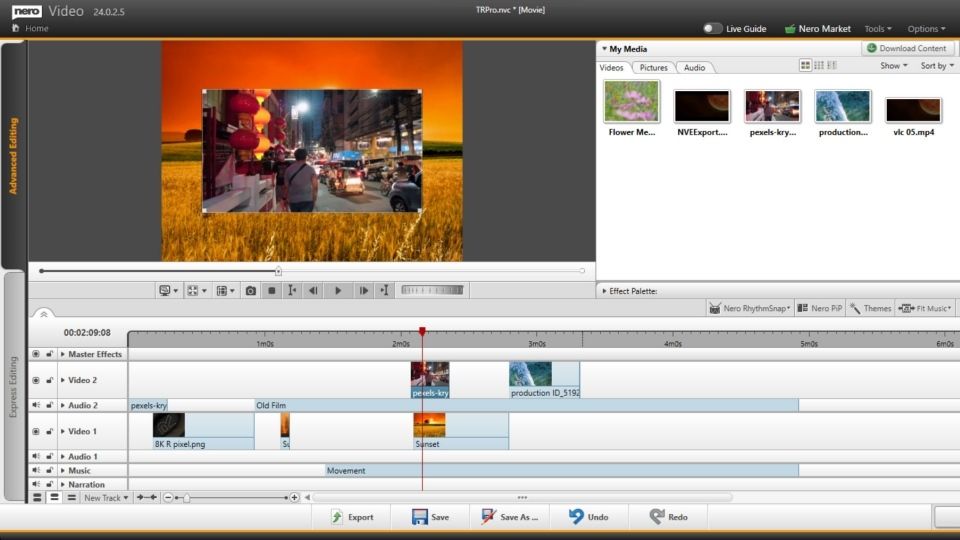Click the snapshot camera icon below the preview
The width and height of the screenshot is (960, 540).
[250, 291]
